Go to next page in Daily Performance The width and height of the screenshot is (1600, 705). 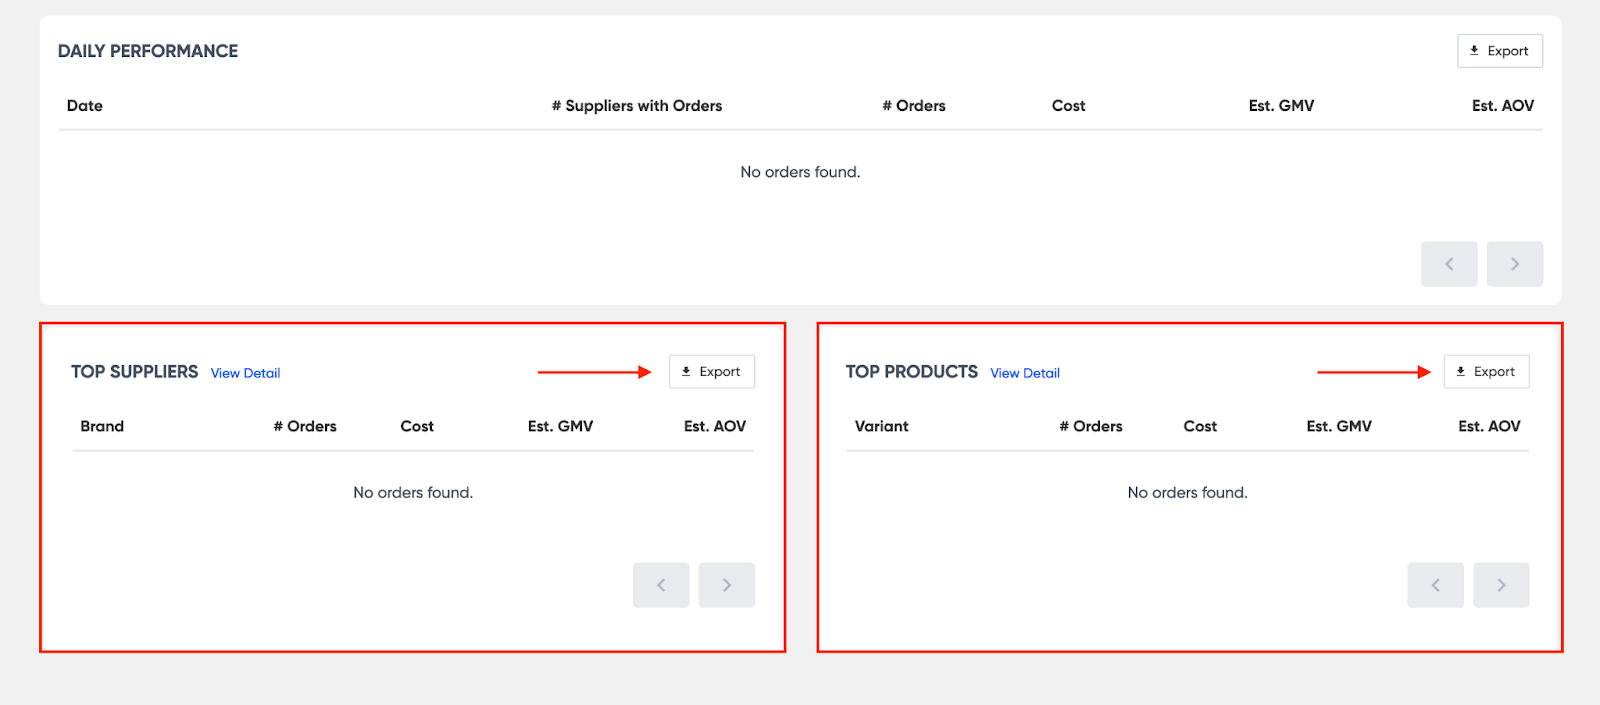click(x=1515, y=264)
